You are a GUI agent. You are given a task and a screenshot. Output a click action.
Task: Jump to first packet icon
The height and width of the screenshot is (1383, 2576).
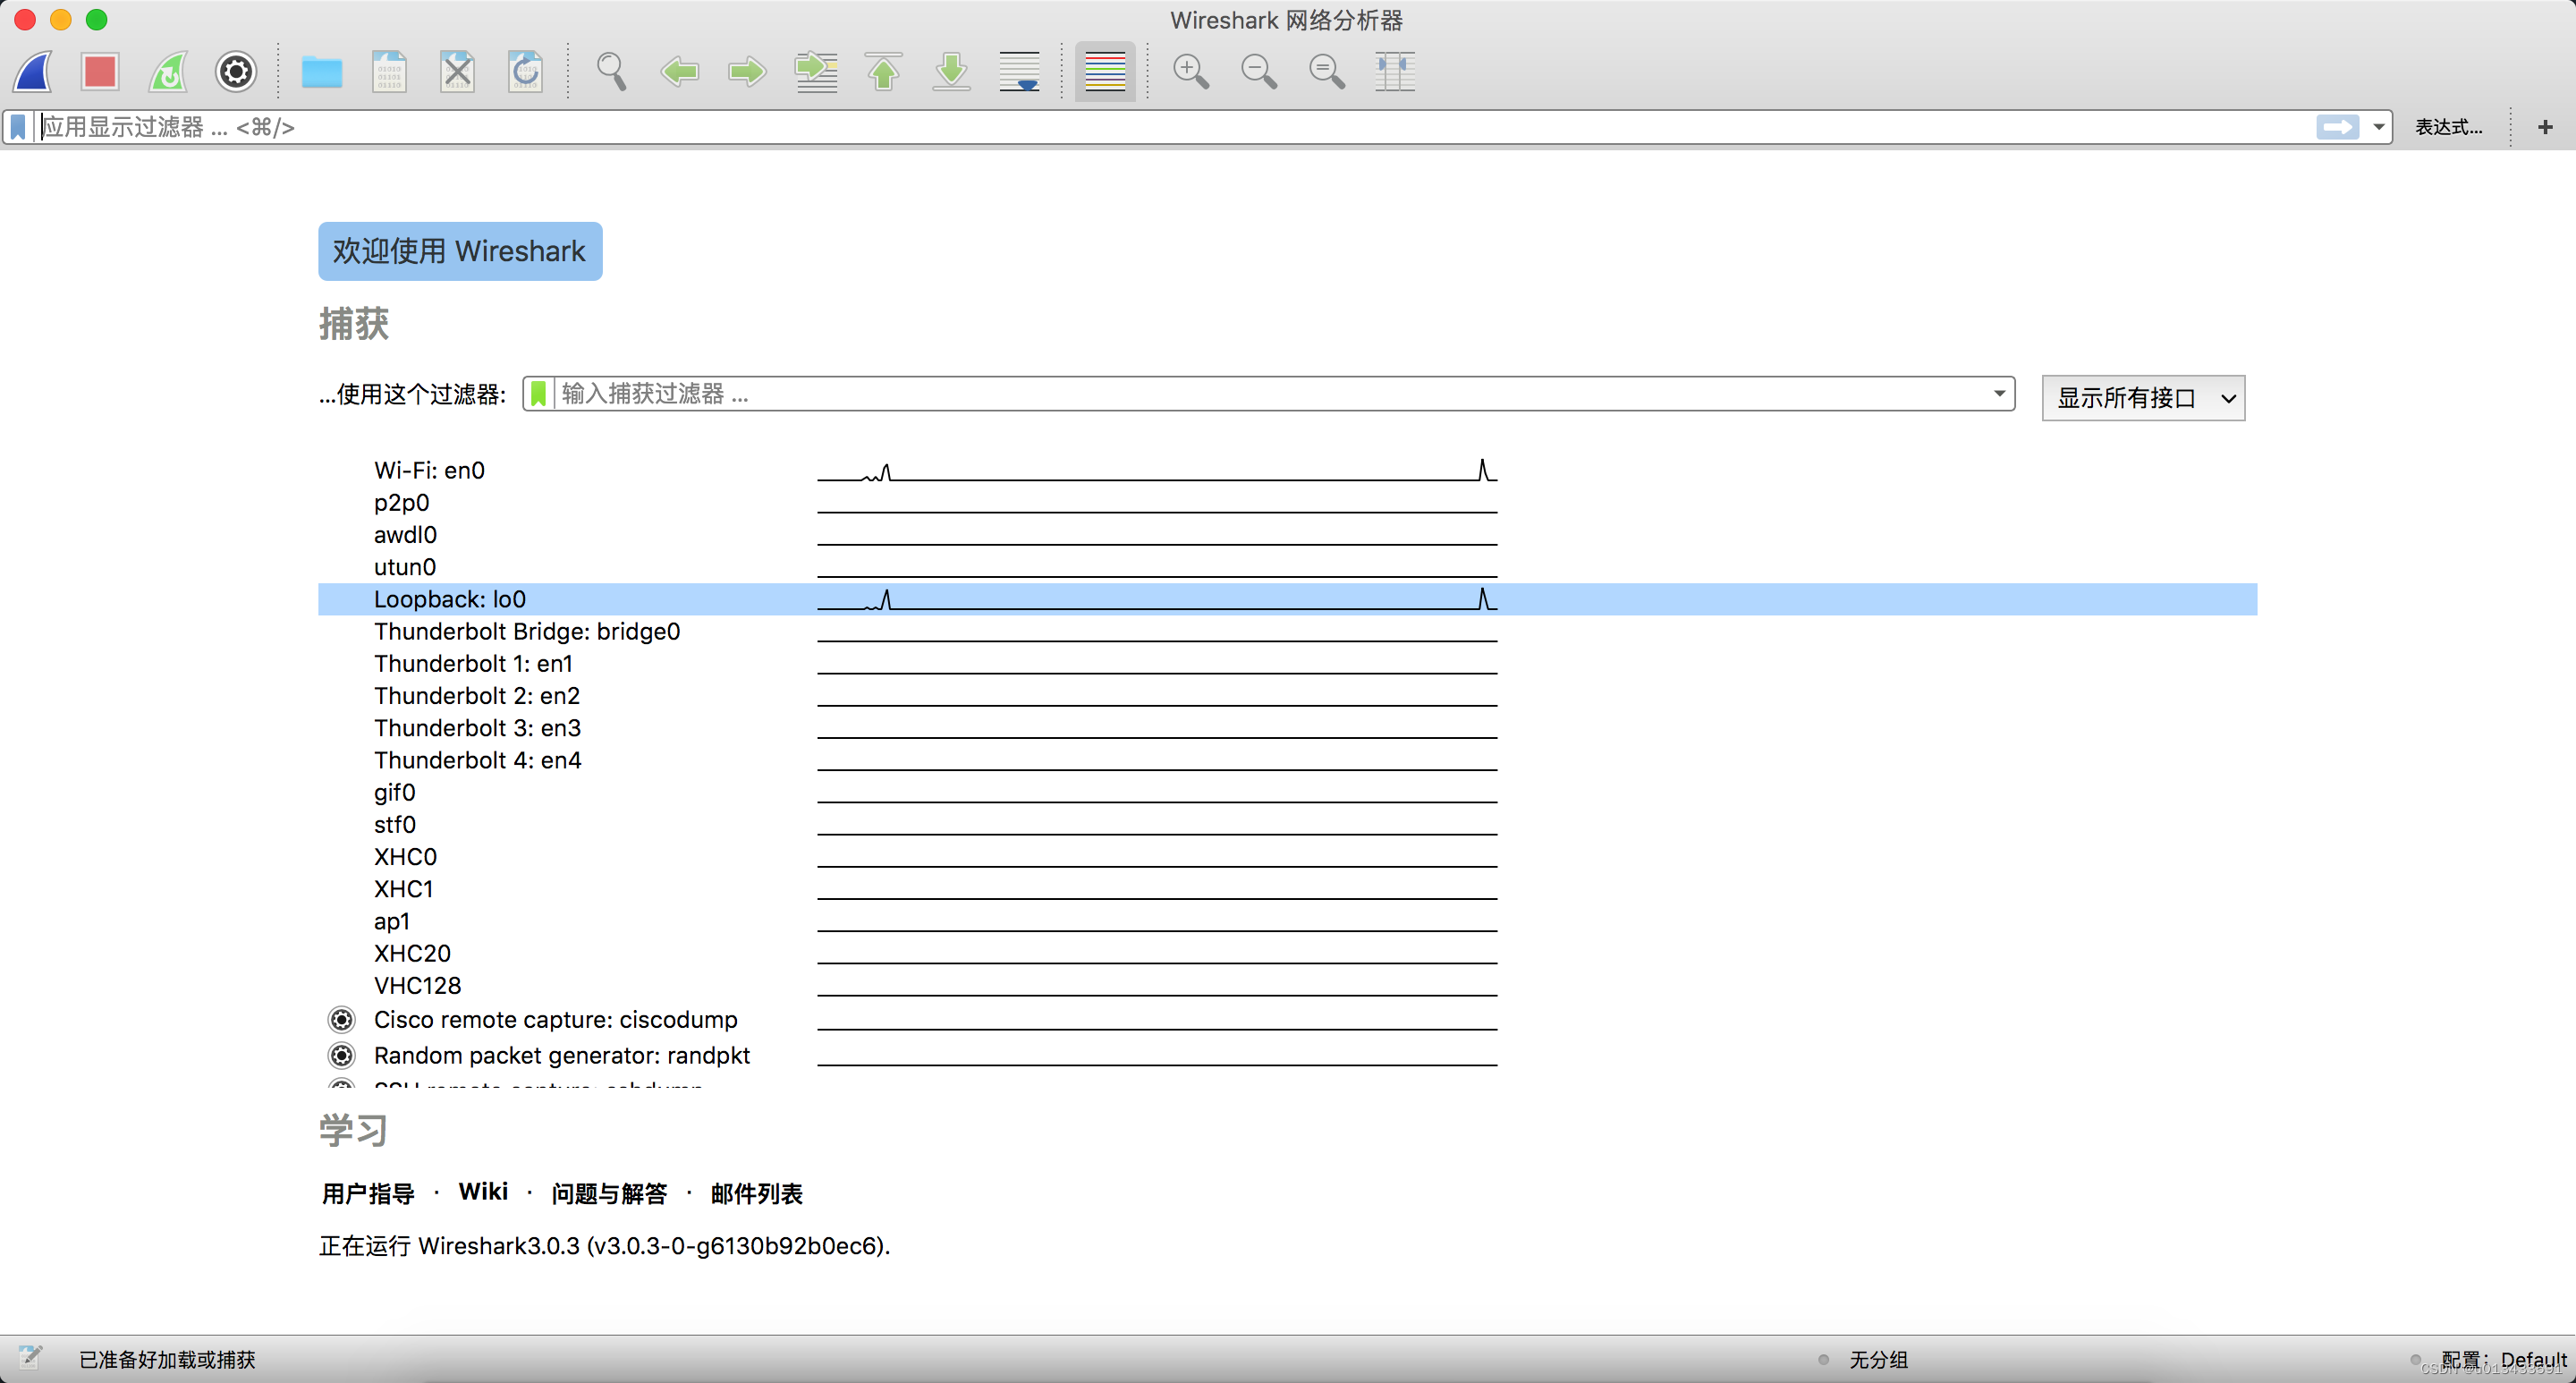tap(883, 72)
